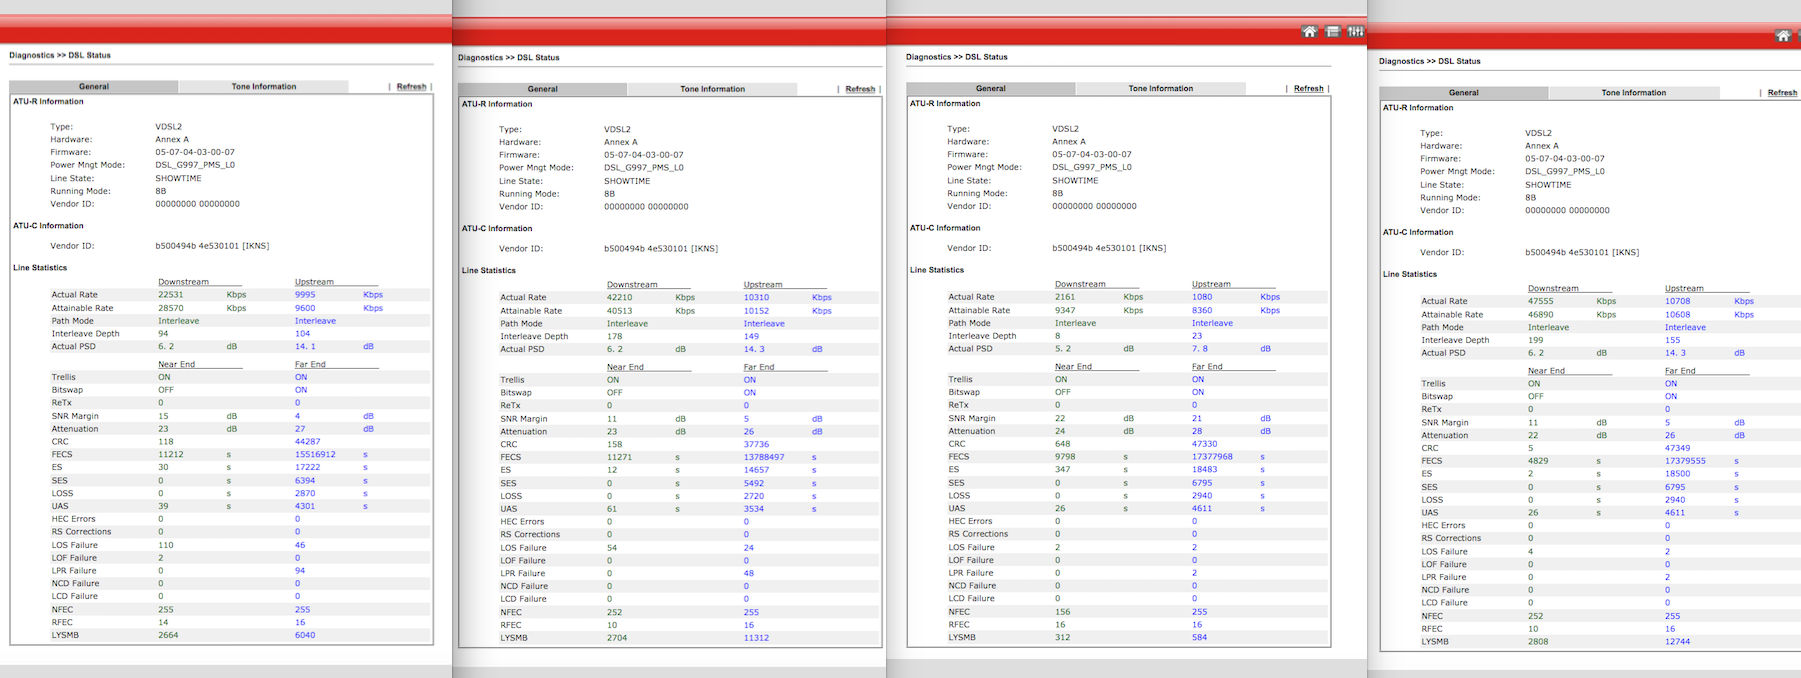Image resolution: width=1801 pixels, height=678 pixels.
Task: Click the Diagnostics >> DSL Status breadcrumb, rightmost panel
Action: [x=1429, y=61]
